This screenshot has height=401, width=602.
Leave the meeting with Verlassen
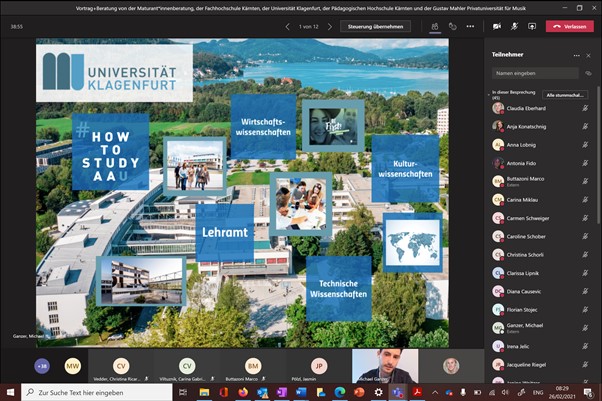click(570, 27)
